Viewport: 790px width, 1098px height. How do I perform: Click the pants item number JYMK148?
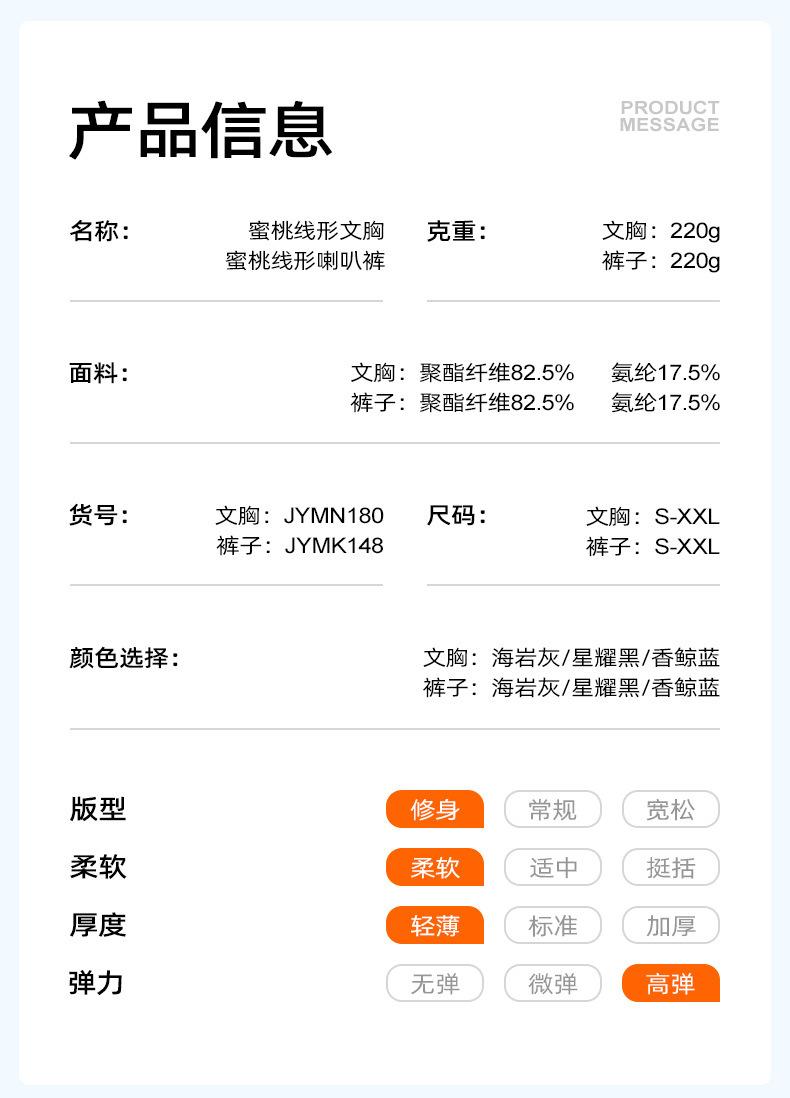pos(333,546)
